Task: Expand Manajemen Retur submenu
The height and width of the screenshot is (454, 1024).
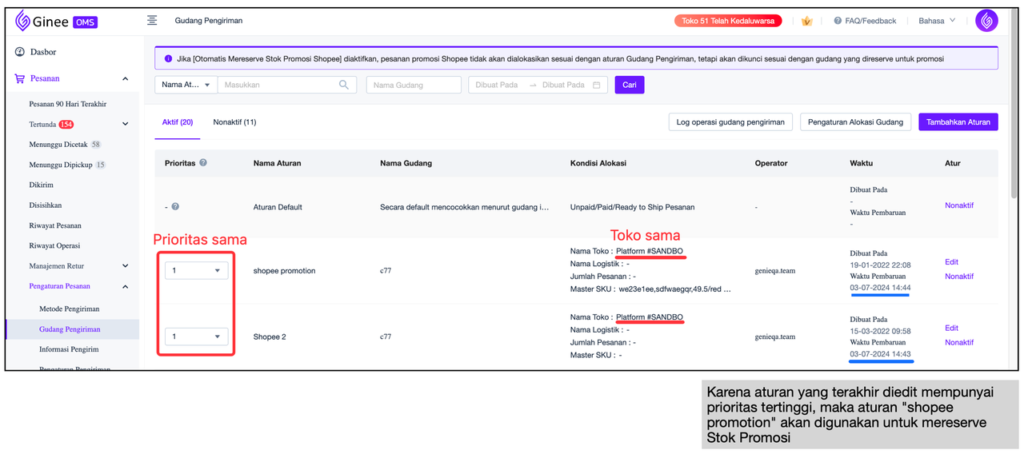Action: [125, 266]
